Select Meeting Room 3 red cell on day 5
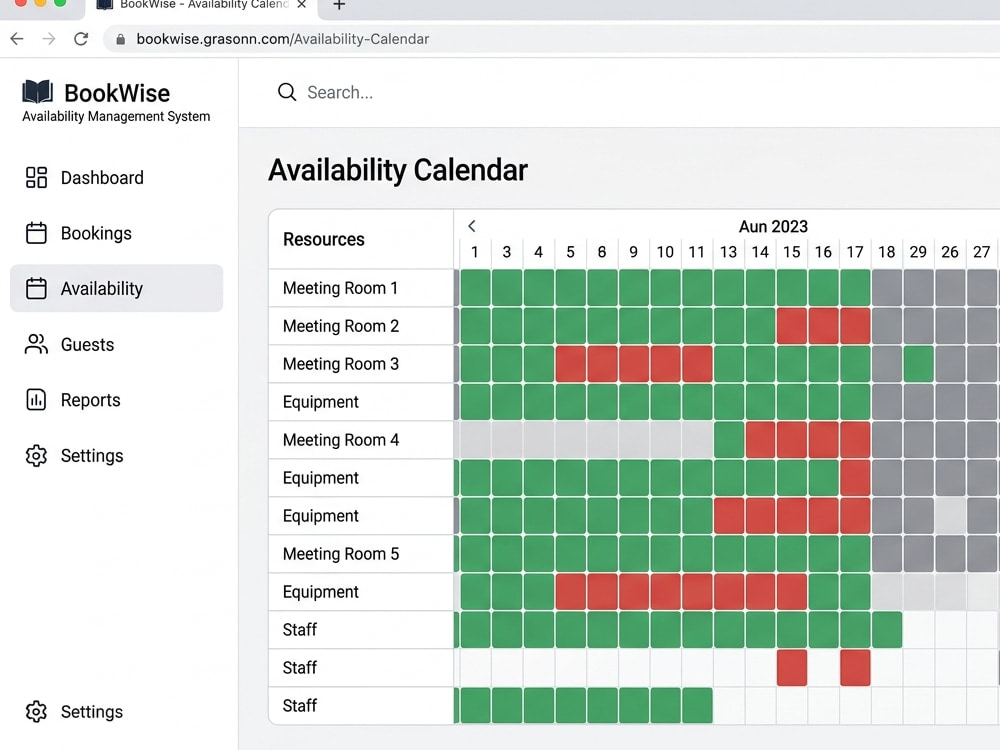The height and width of the screenshot is (750, 1000). click(x=570, y=364)
